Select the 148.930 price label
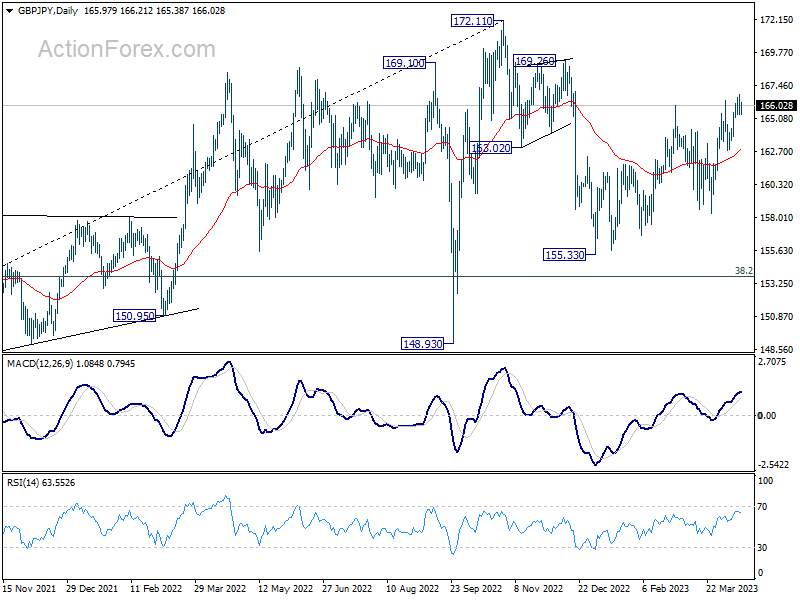800x600 pixels. pos(422,344)
